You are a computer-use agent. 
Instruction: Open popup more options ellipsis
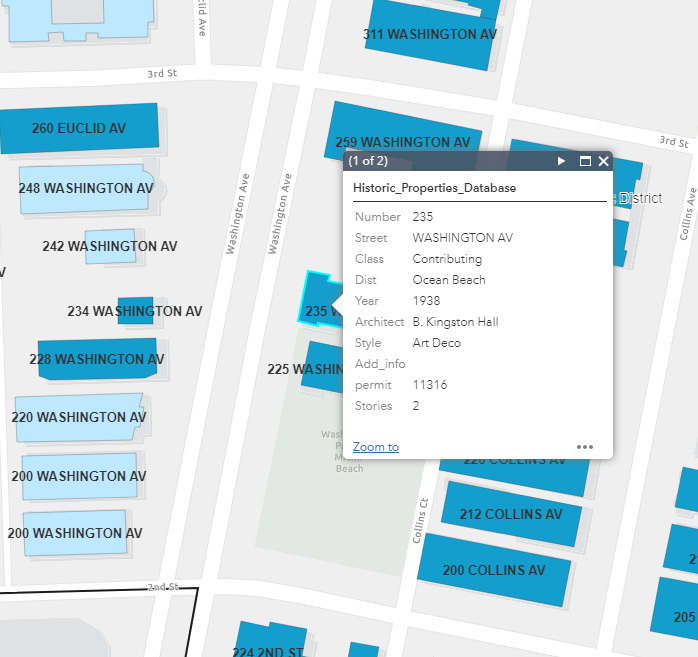tap(585, 447)
